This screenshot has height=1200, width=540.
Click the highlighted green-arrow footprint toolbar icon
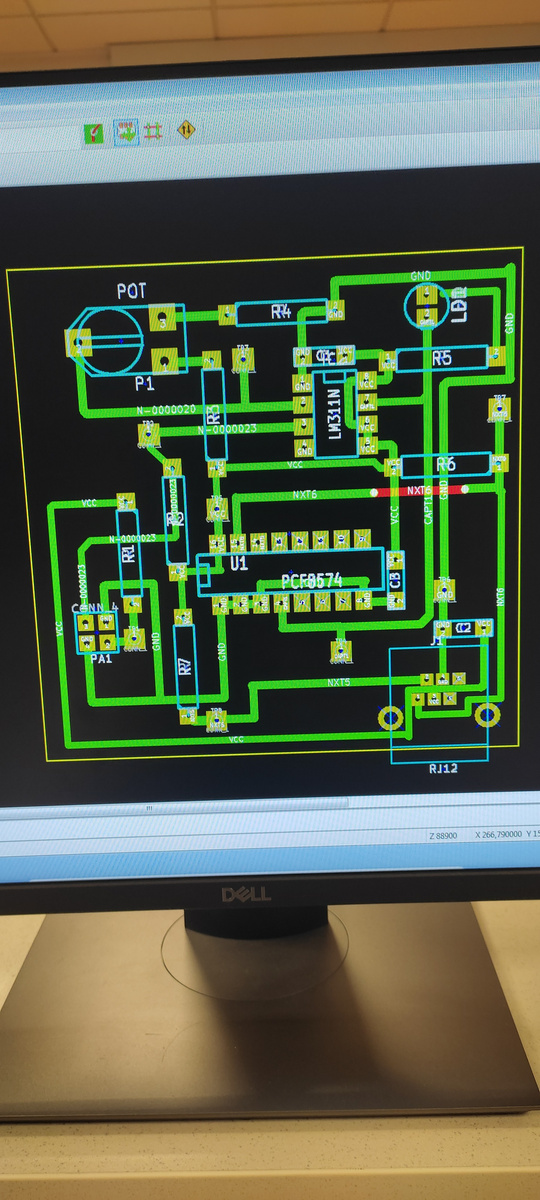(125, 132)
